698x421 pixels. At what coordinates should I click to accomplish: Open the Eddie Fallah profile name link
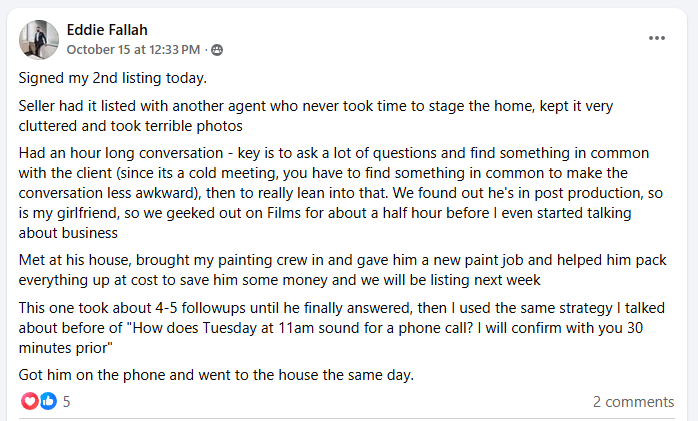107,29
